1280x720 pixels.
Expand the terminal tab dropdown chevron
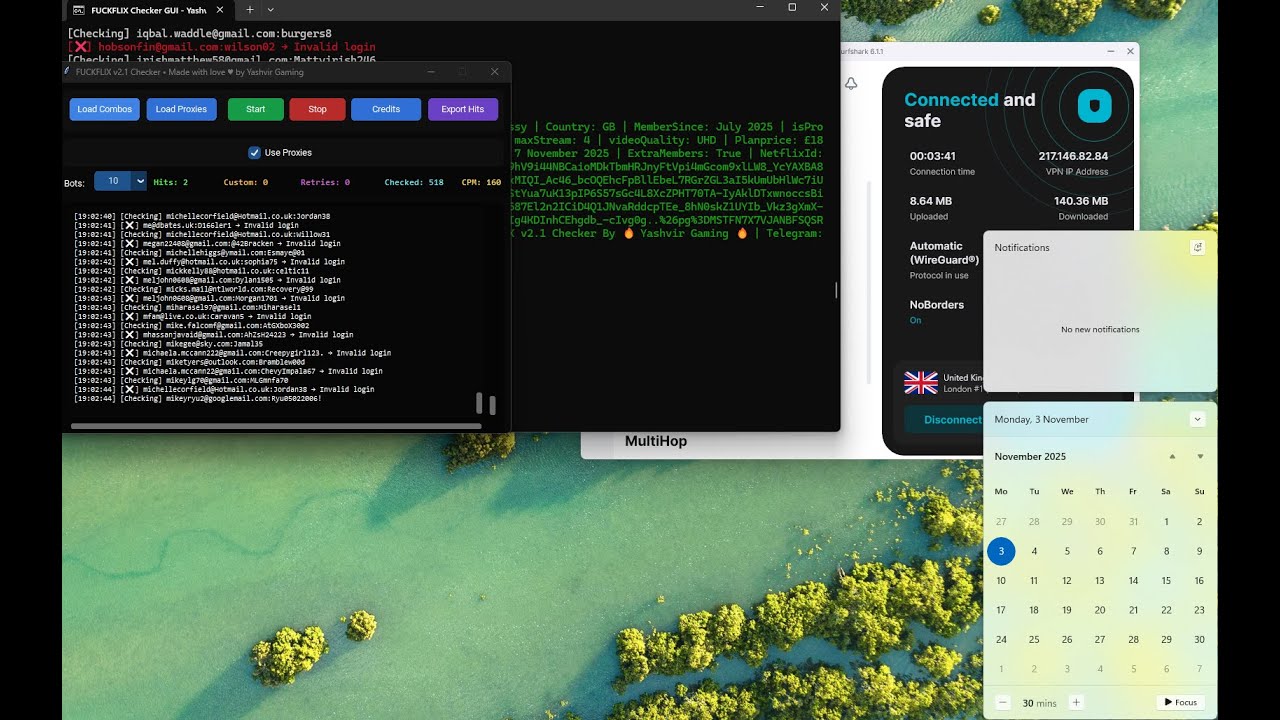point(270,9)
